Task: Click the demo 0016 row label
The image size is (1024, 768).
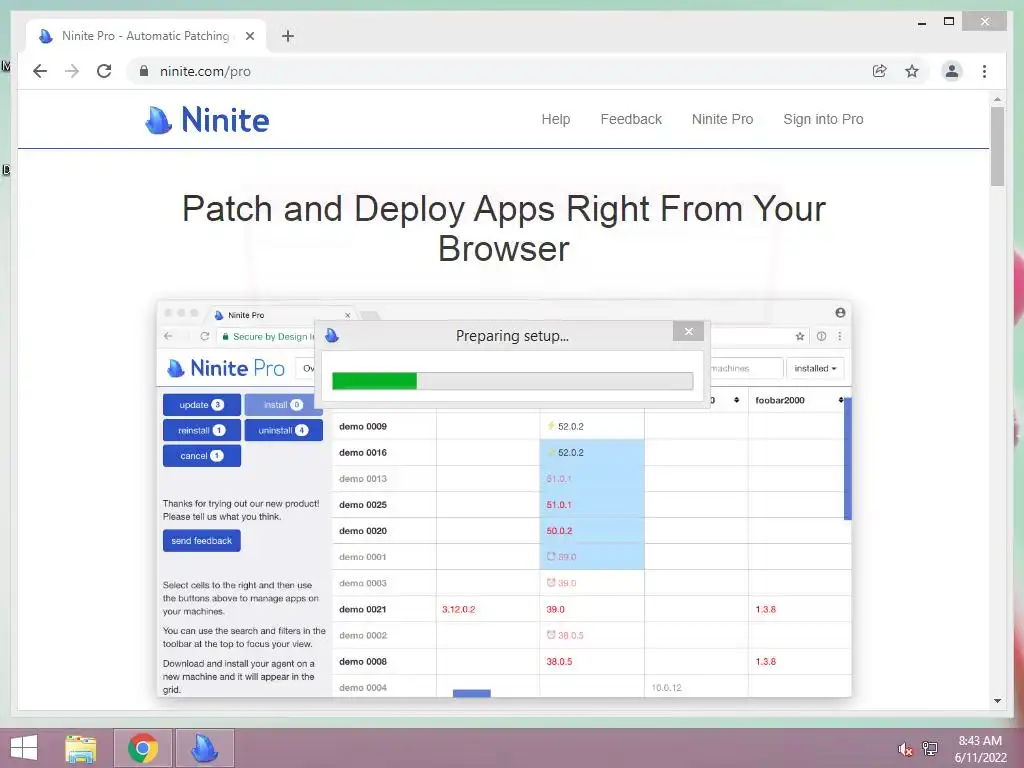Action: (x=363, y=453)
